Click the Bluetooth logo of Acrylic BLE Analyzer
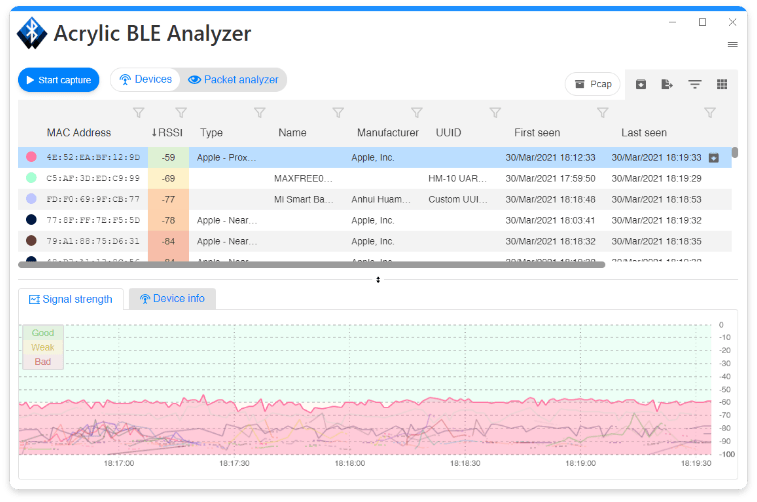 [32, 33]
